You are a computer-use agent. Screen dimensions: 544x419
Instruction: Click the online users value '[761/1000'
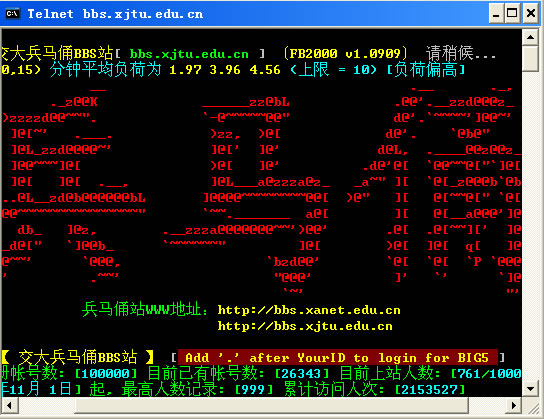coord(486,374)
